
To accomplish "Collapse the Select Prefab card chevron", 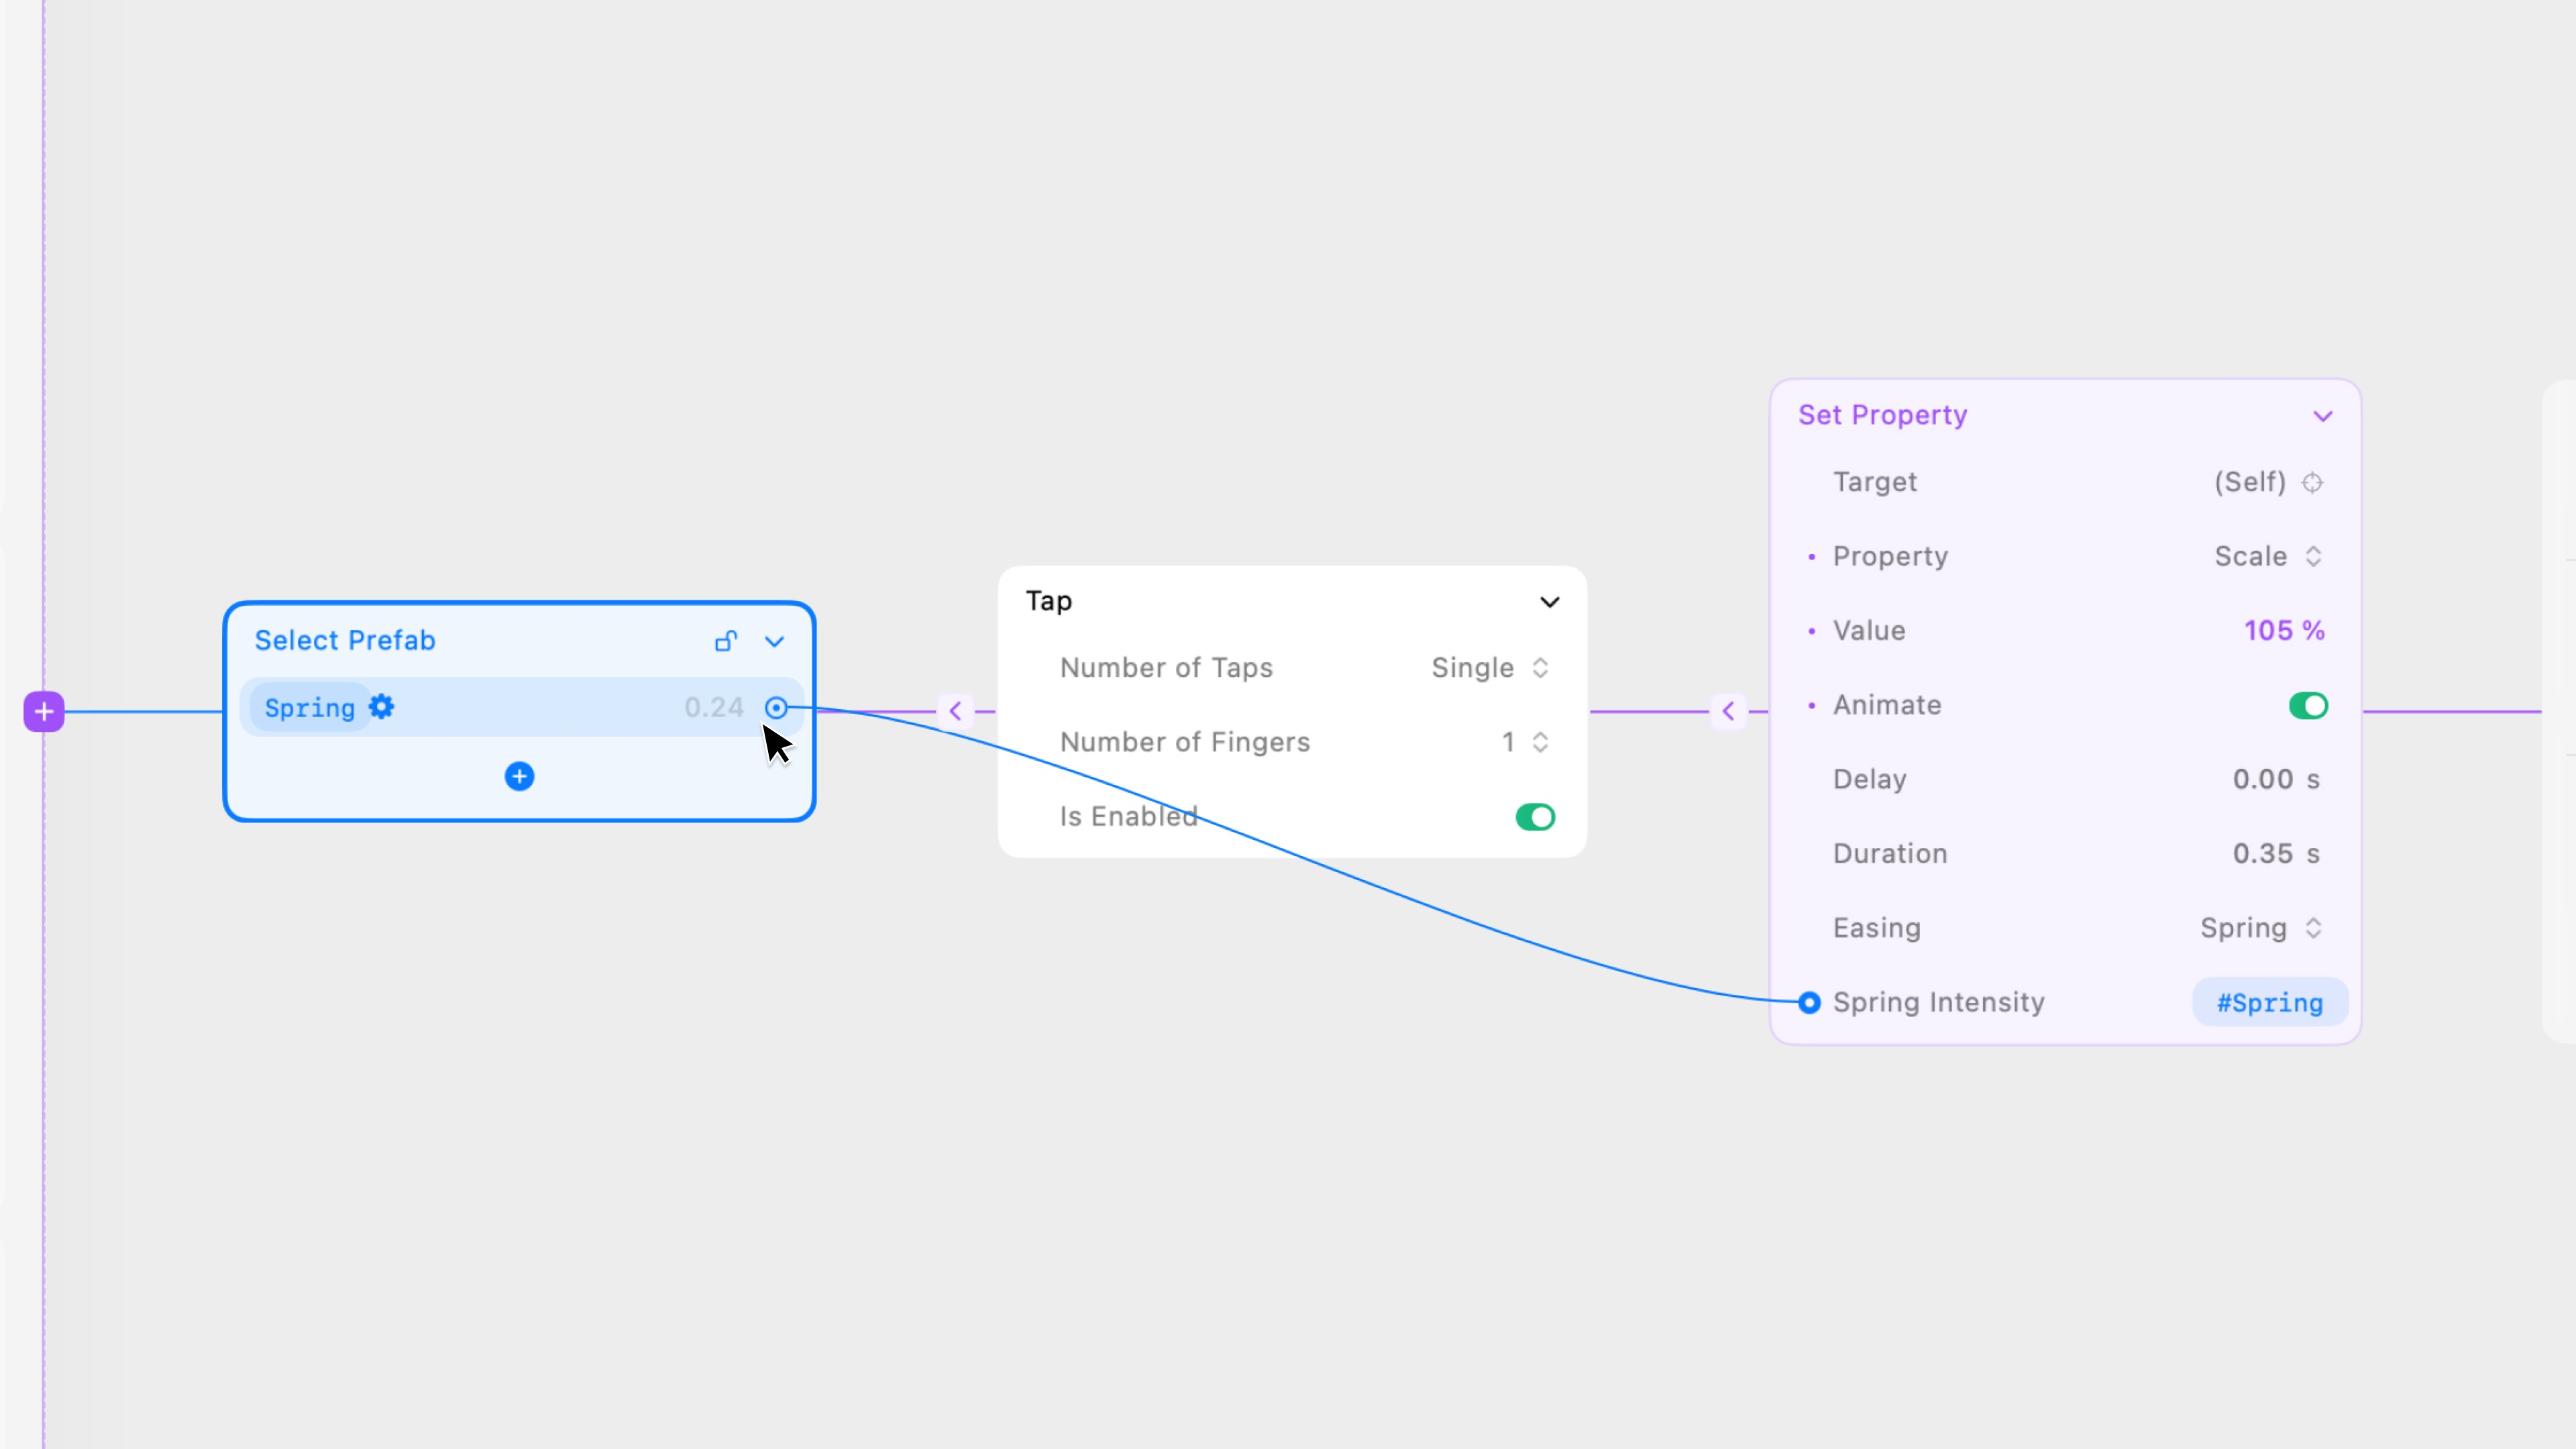I will click(x=774, y=641).
